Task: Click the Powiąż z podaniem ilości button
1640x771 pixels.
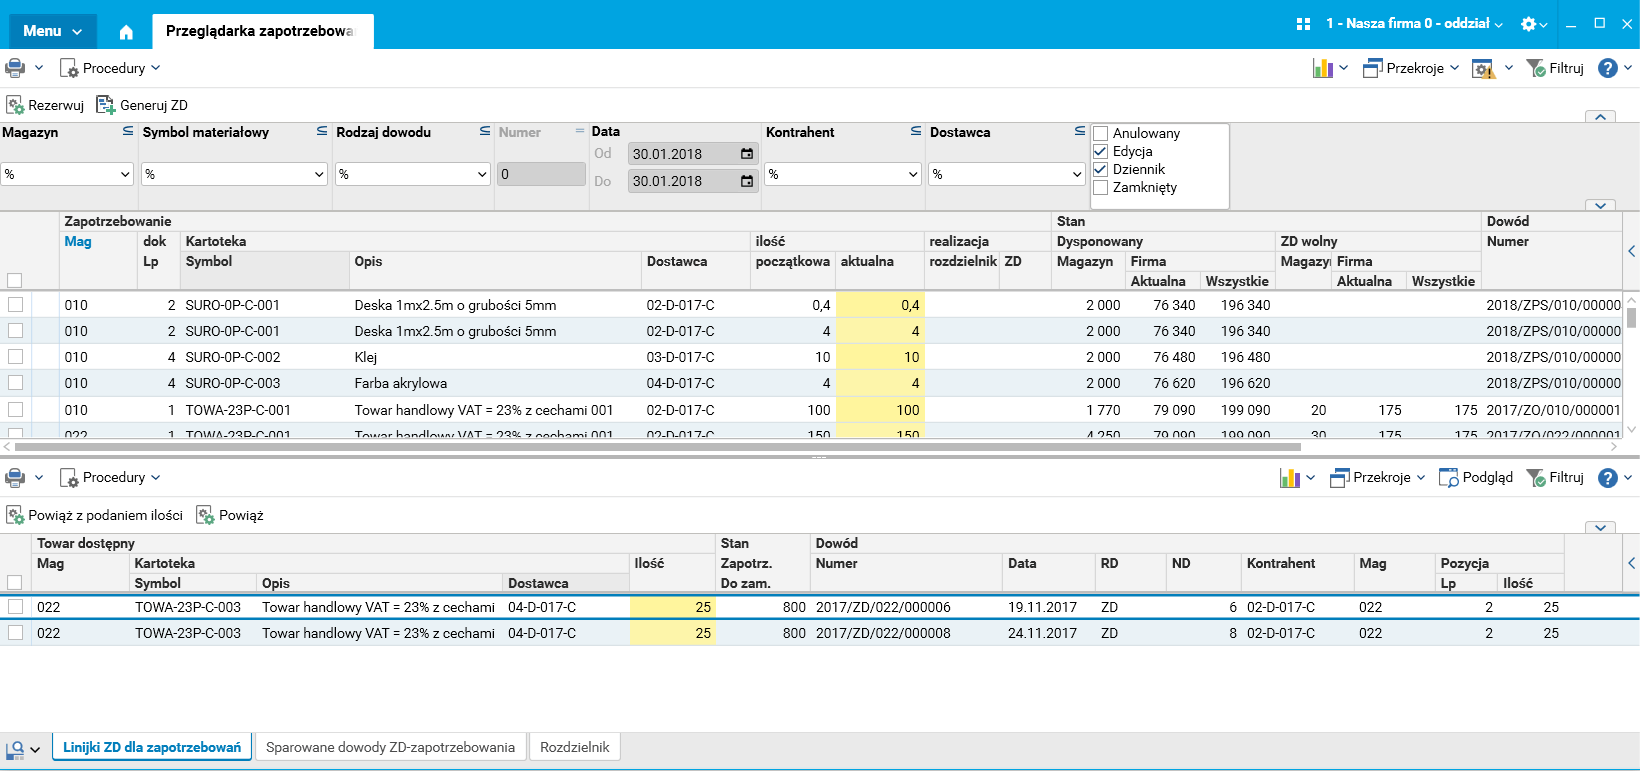Action: [95, 516]
